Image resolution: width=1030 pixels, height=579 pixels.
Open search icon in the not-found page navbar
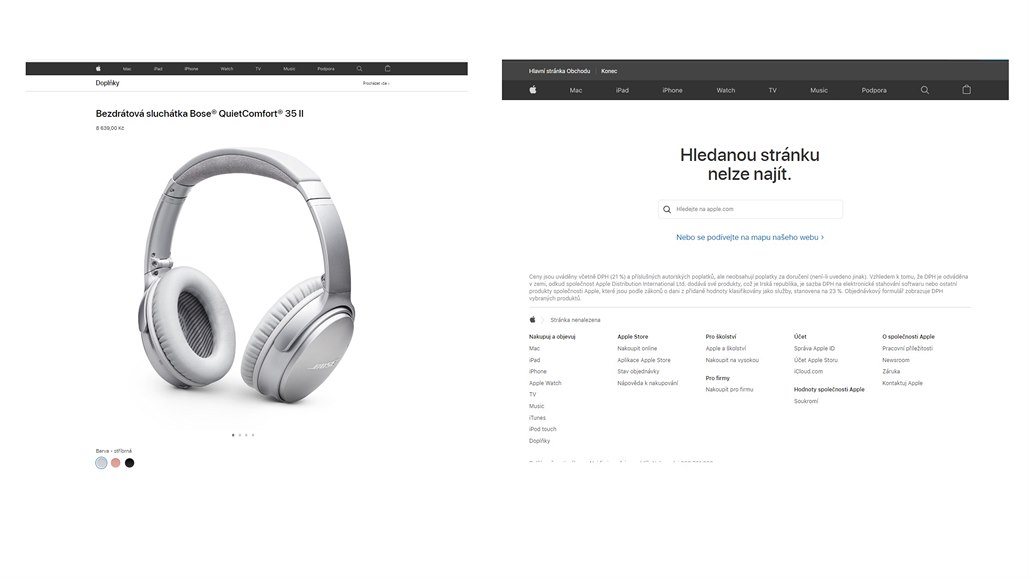pos(924,90)
